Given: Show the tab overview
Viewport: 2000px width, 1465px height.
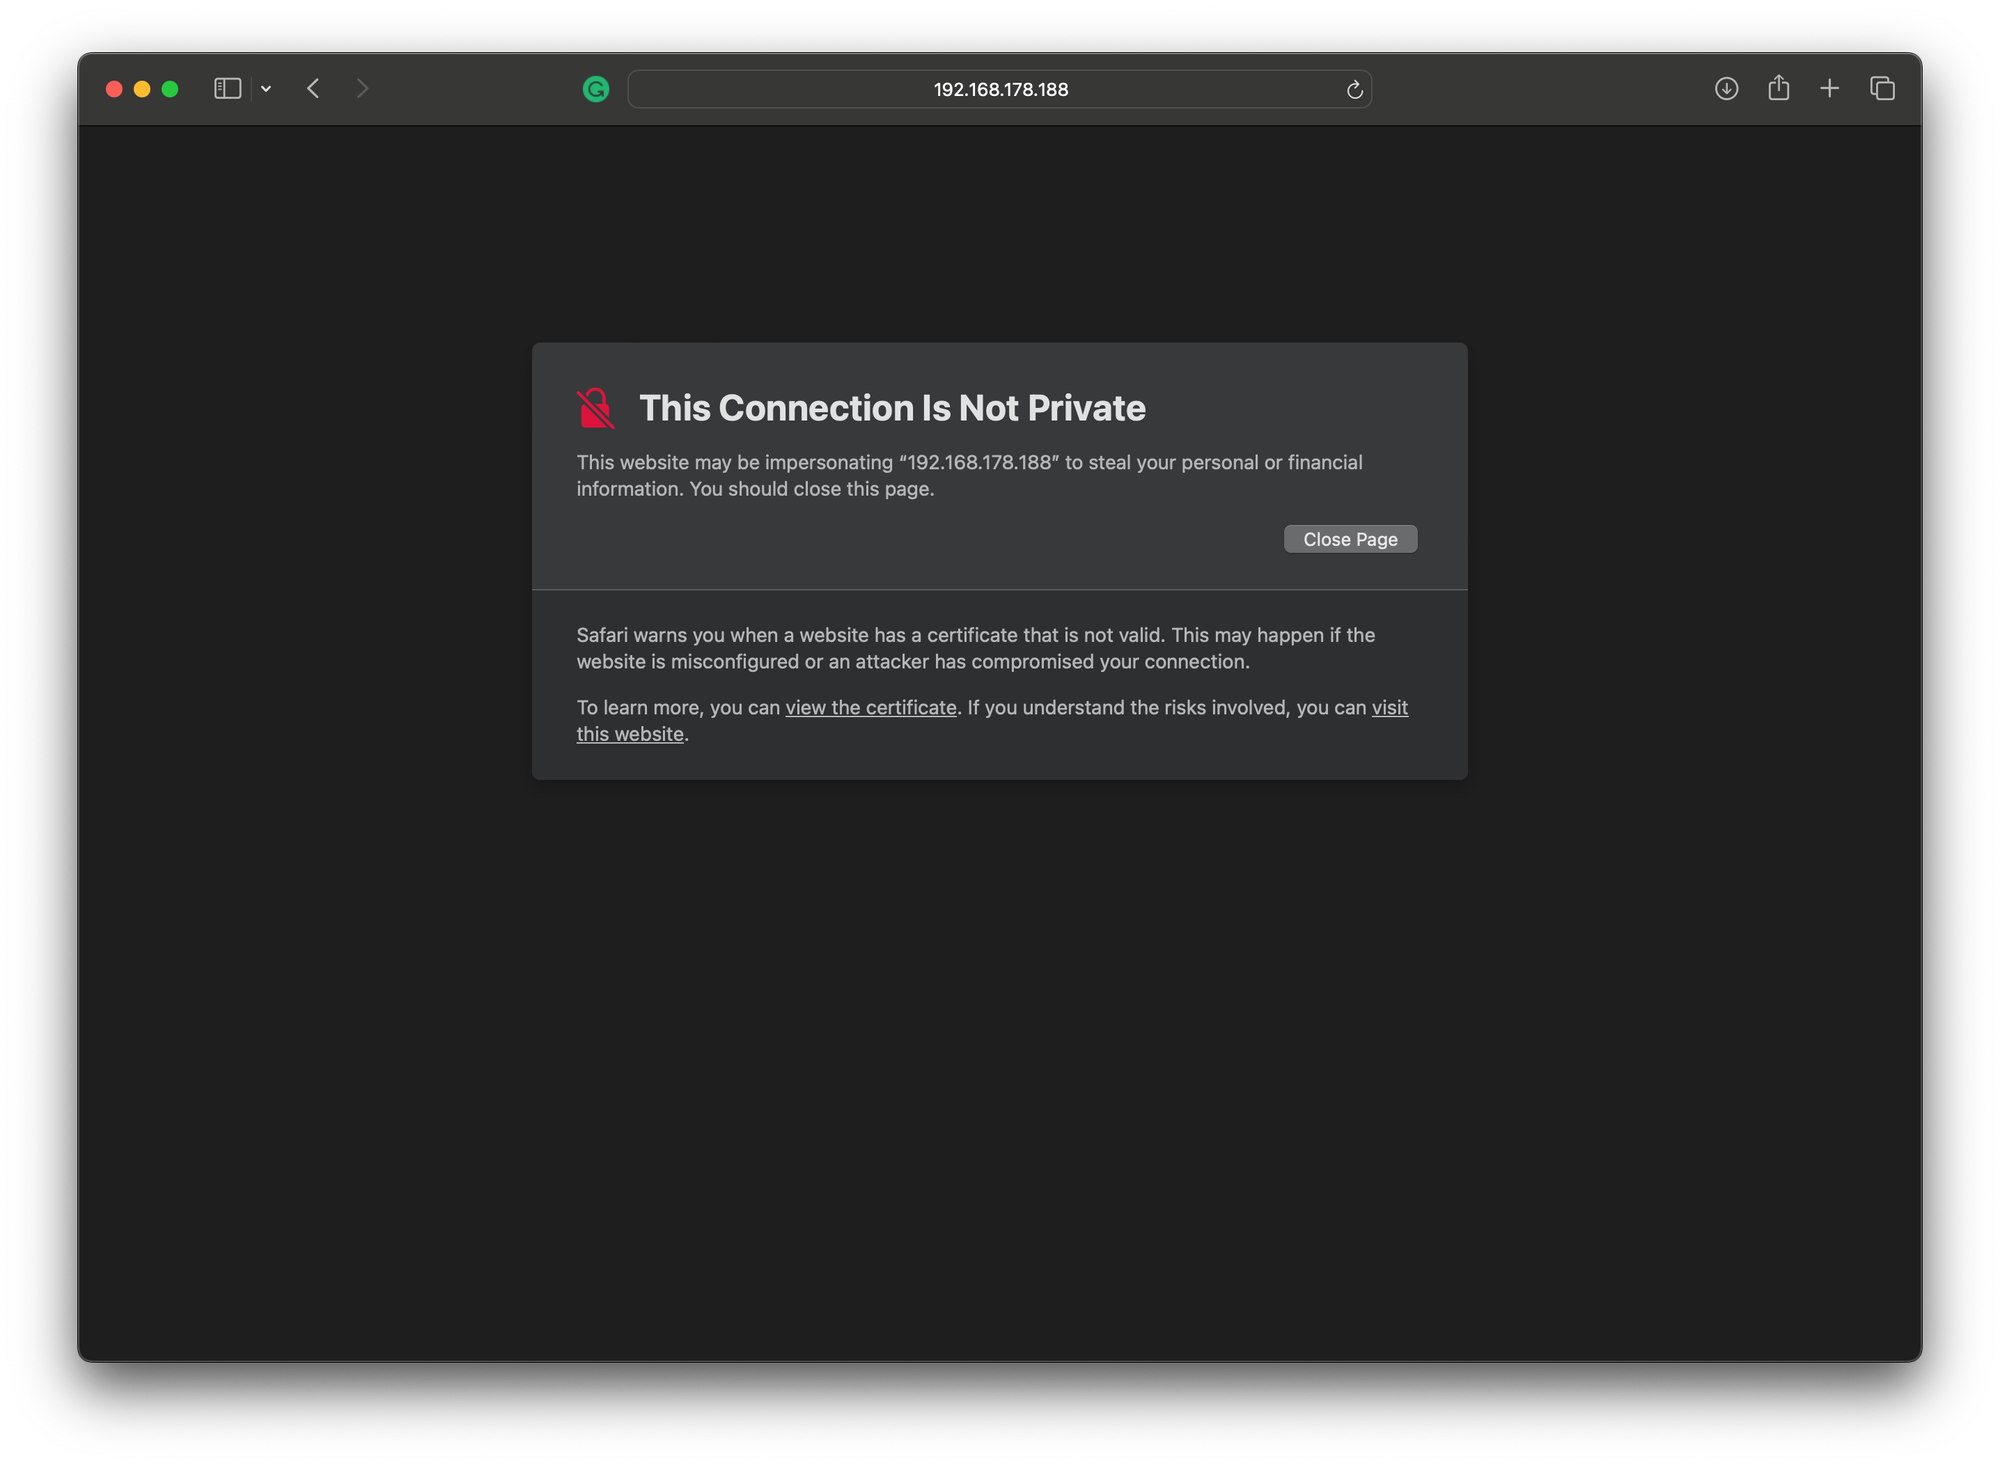Looking at the screenshot, I should point(1882,89).
